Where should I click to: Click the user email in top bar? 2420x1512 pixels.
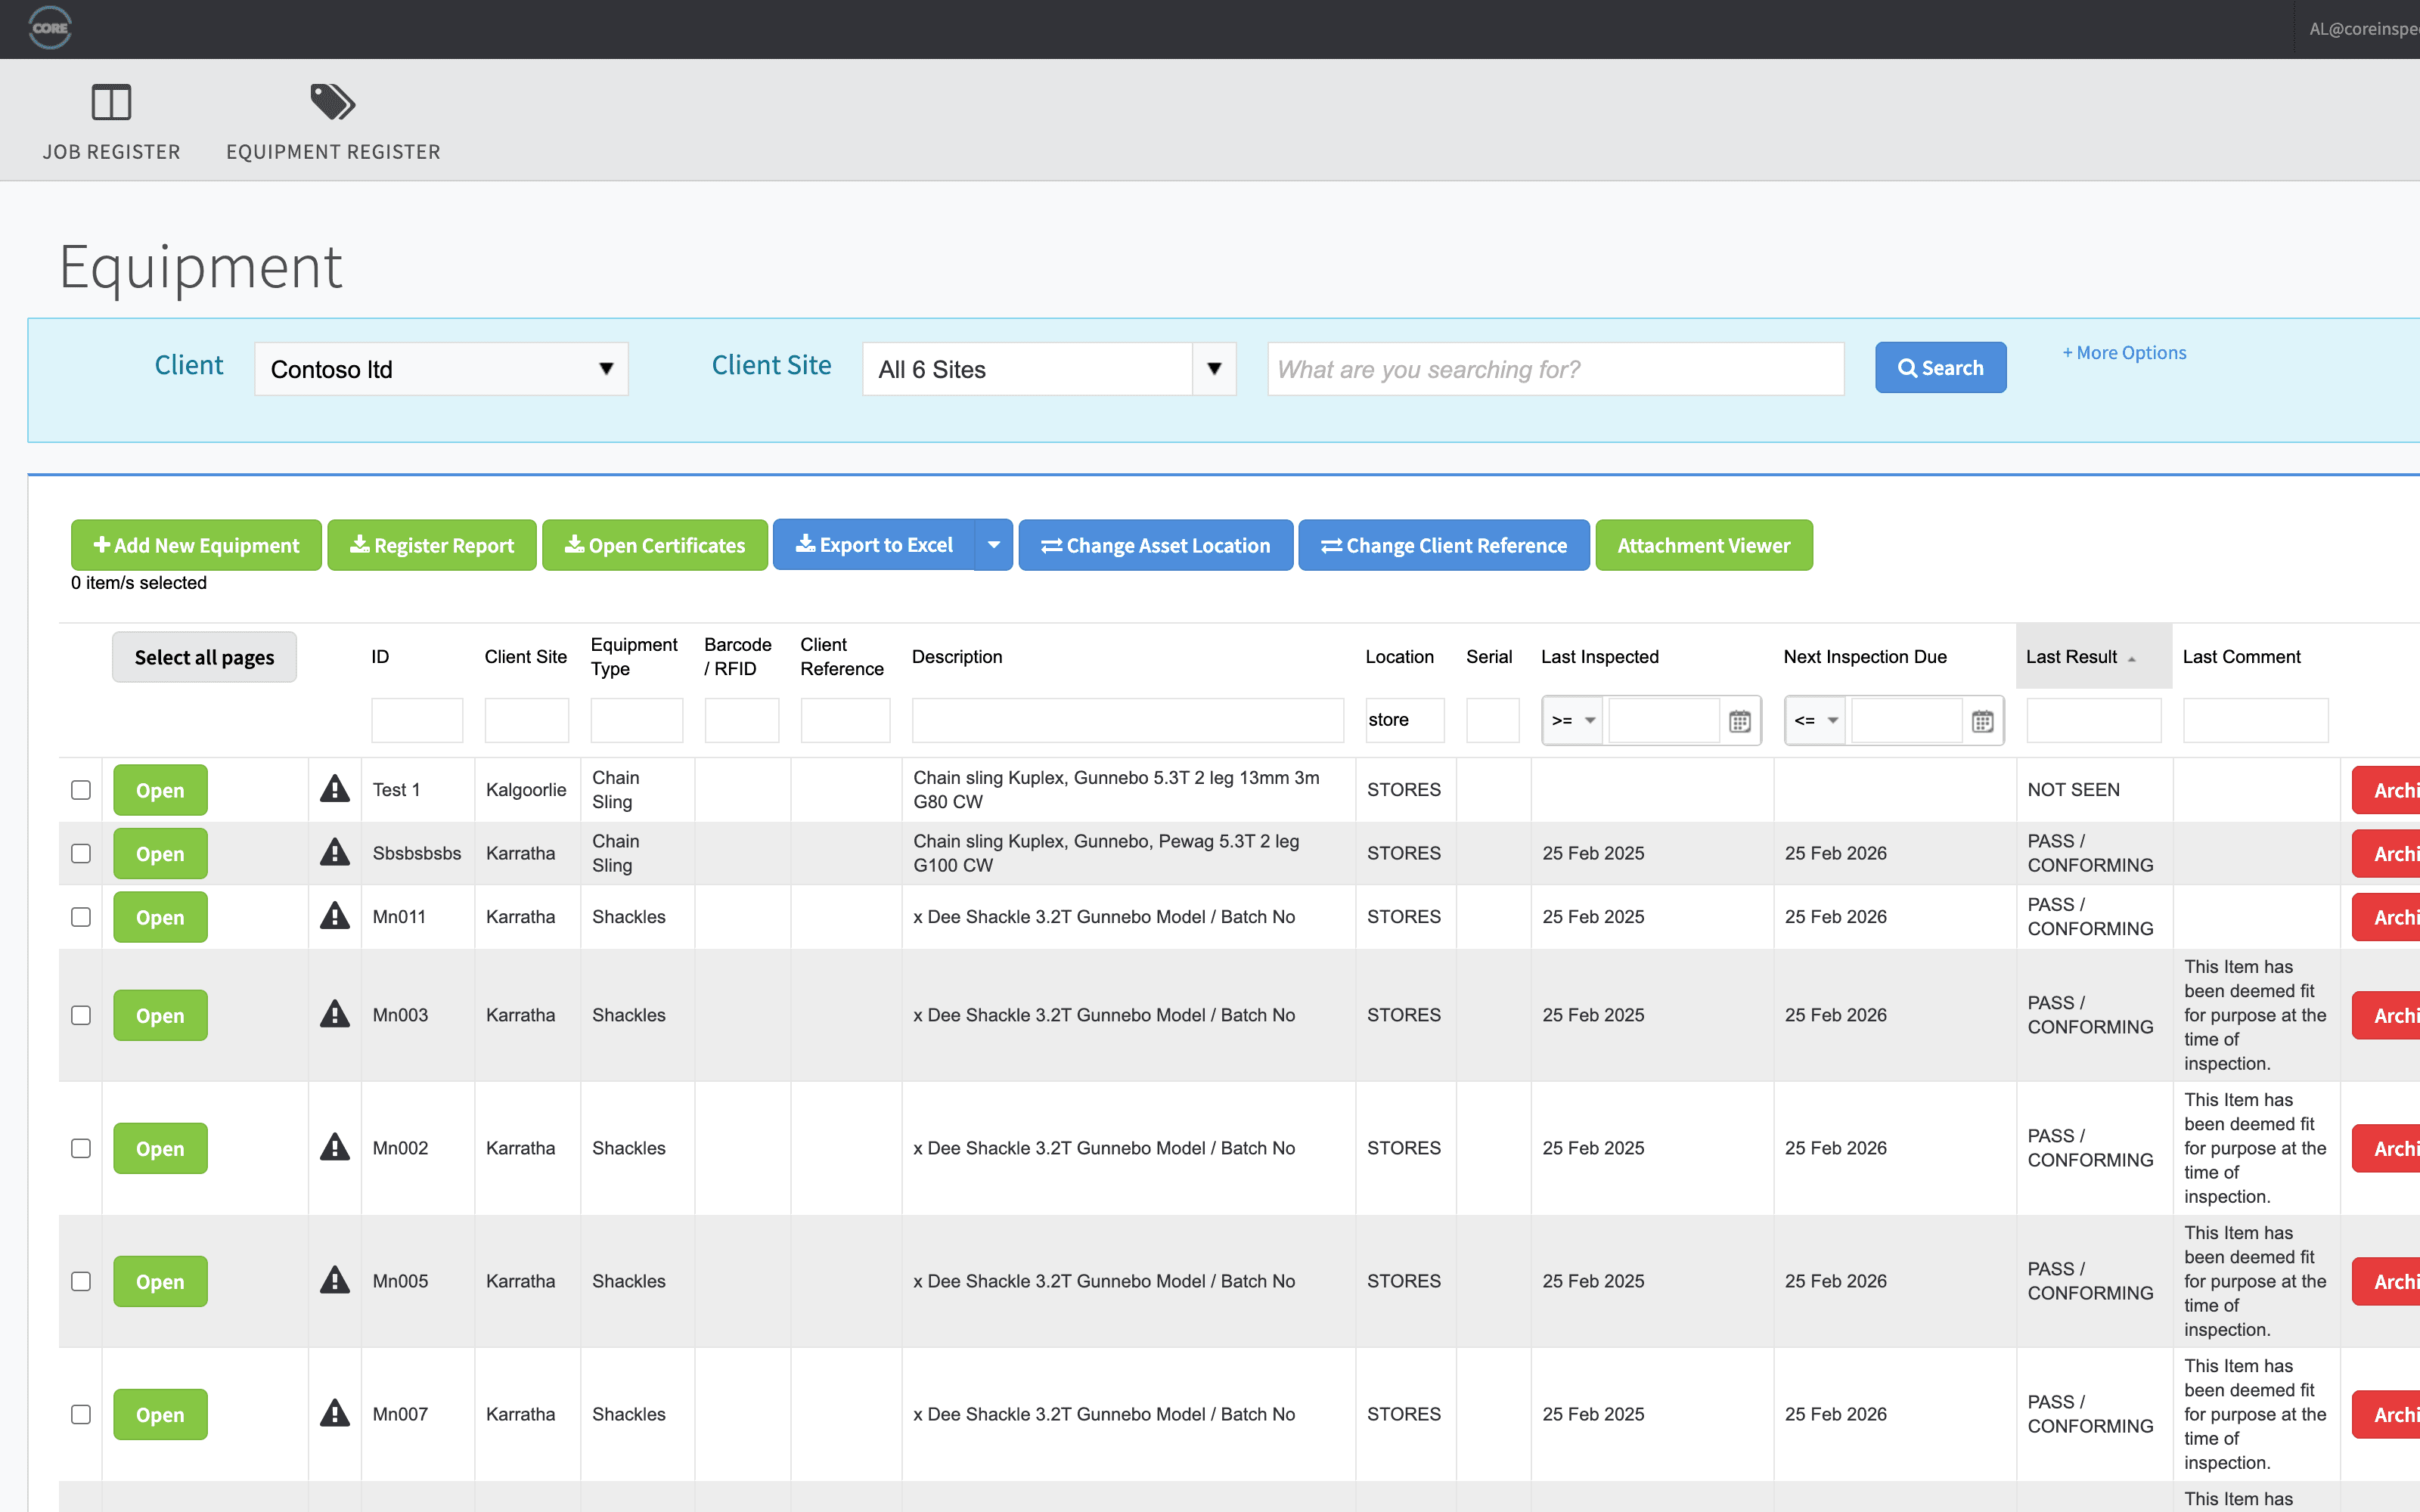pyautogui.click(x=2364, y=29)
